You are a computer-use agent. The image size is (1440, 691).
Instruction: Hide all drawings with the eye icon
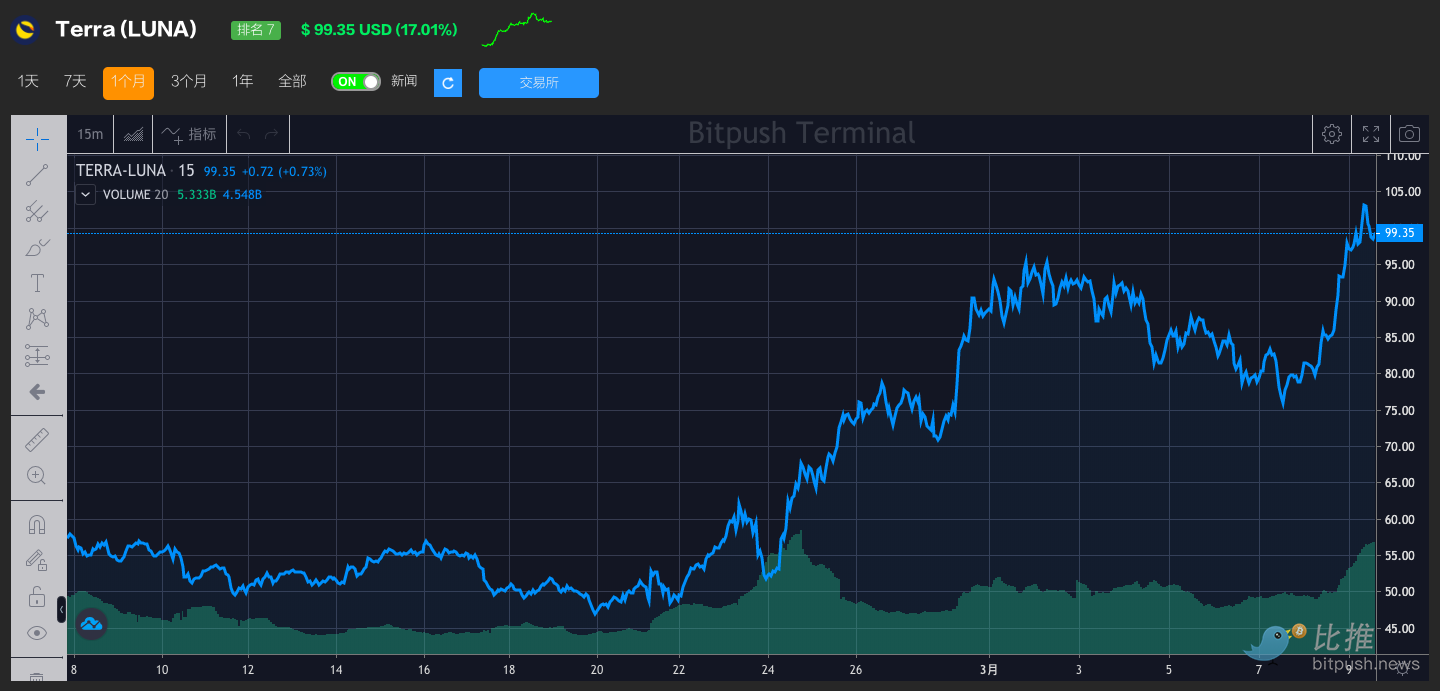point(37,633)
